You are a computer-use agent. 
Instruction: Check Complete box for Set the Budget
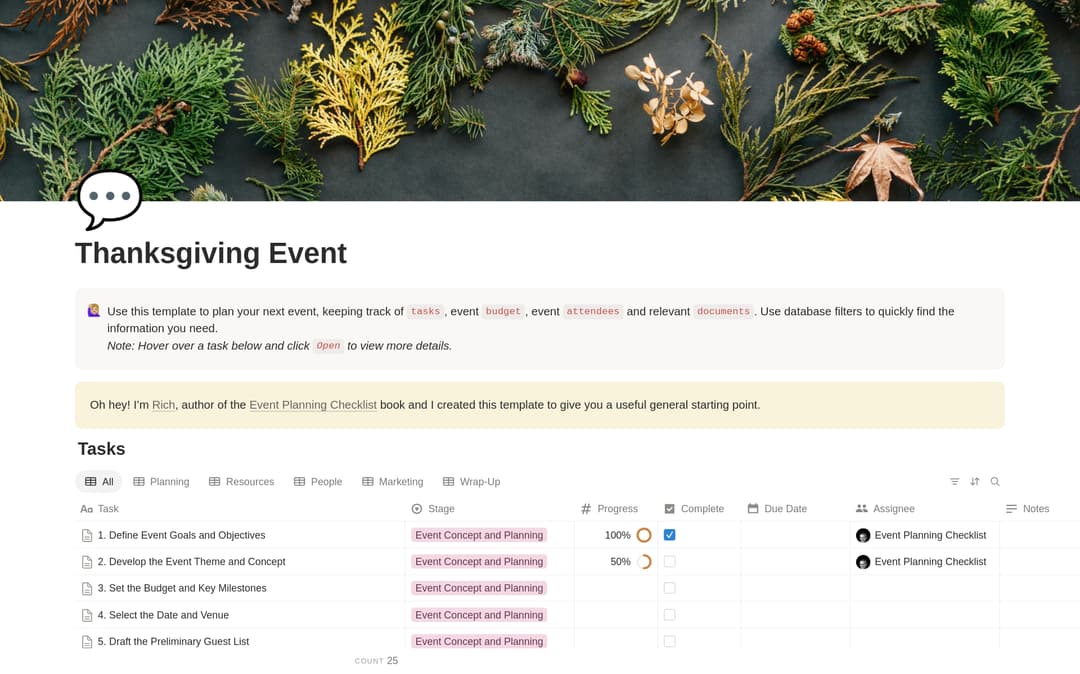pyautogui.click(x=669, y=588)
